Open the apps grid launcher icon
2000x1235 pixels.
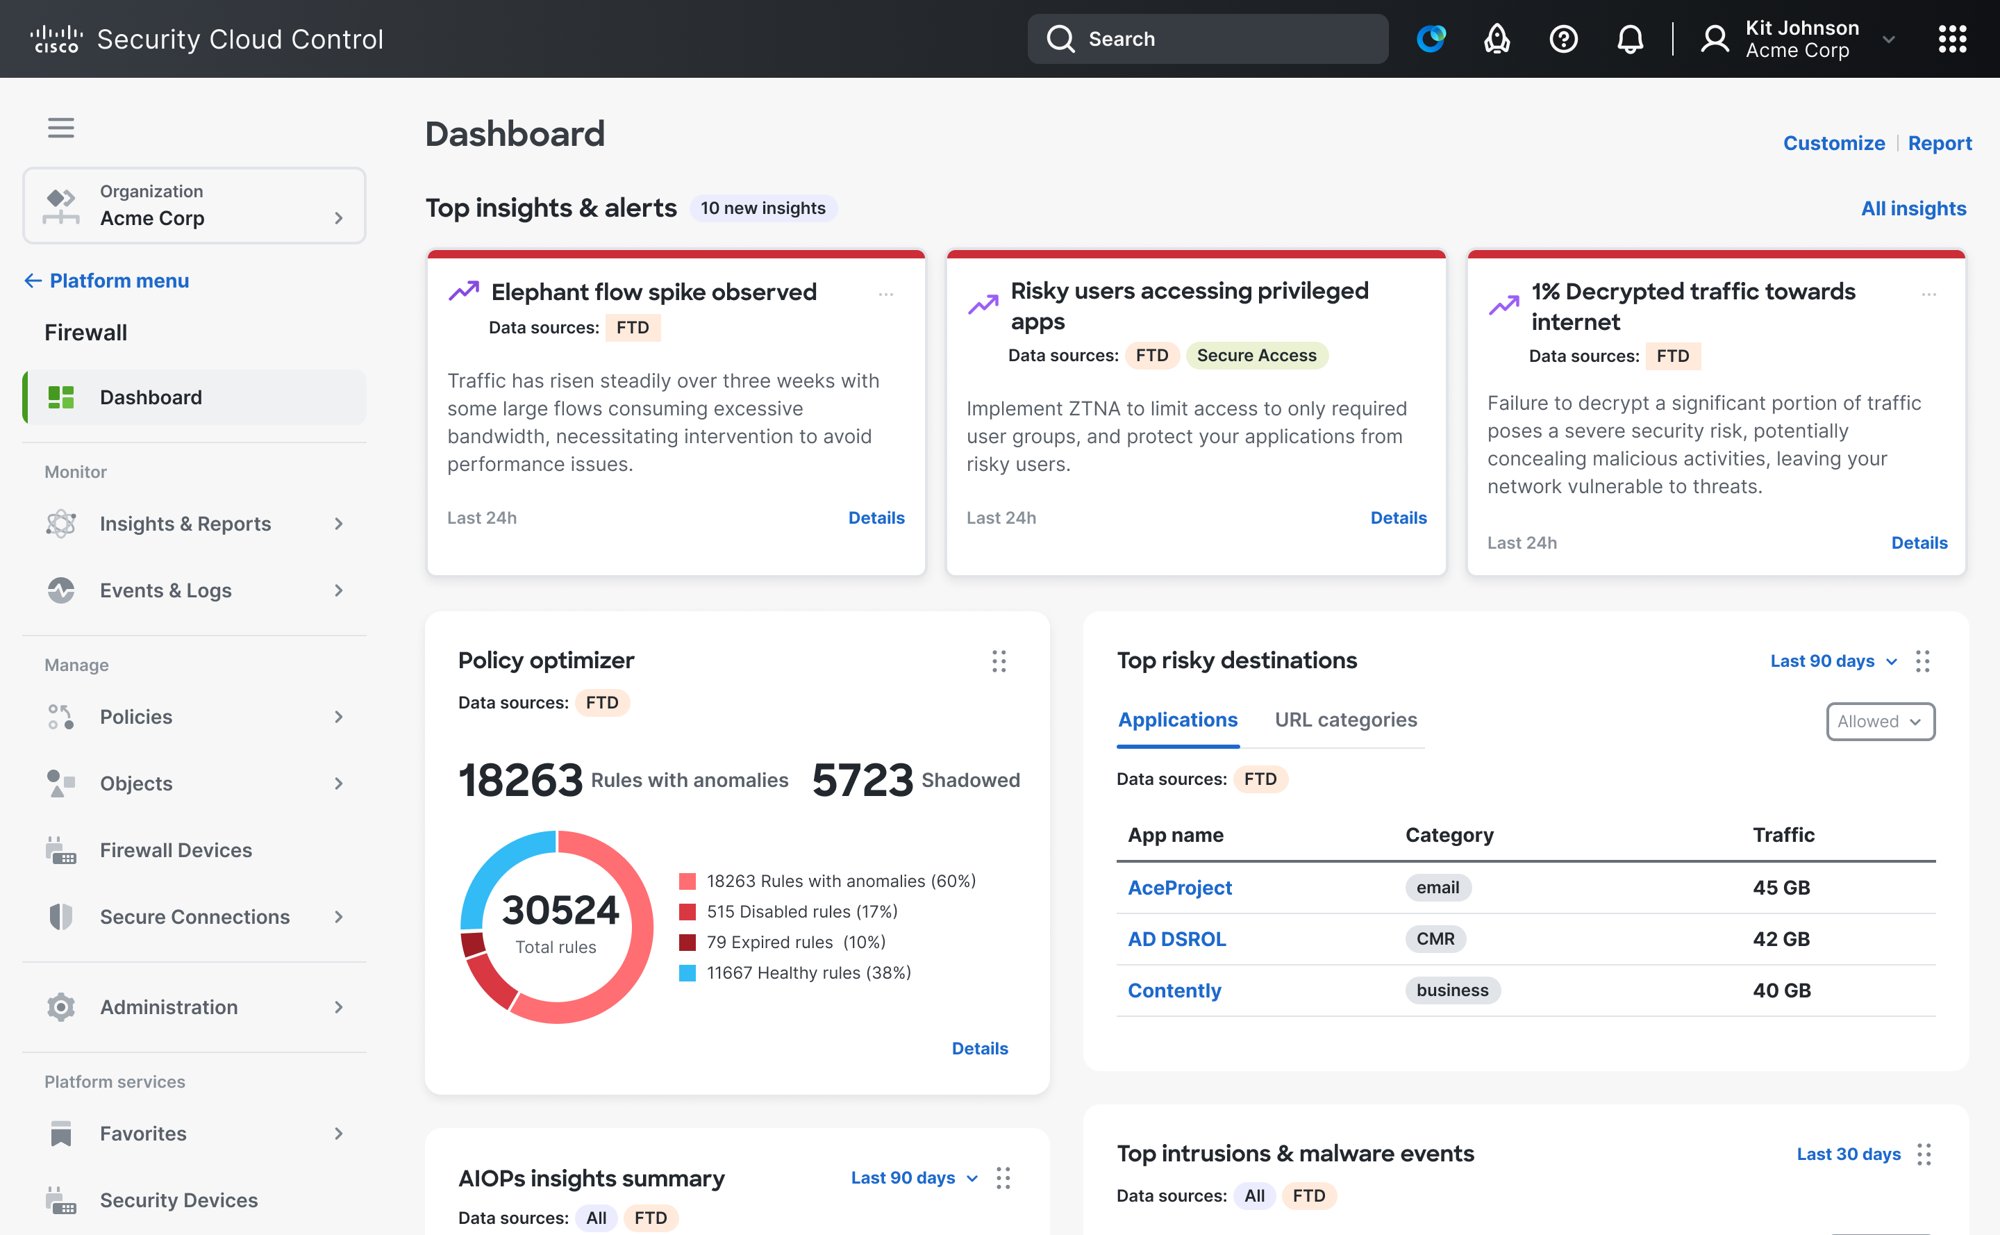pos(1952,39)
